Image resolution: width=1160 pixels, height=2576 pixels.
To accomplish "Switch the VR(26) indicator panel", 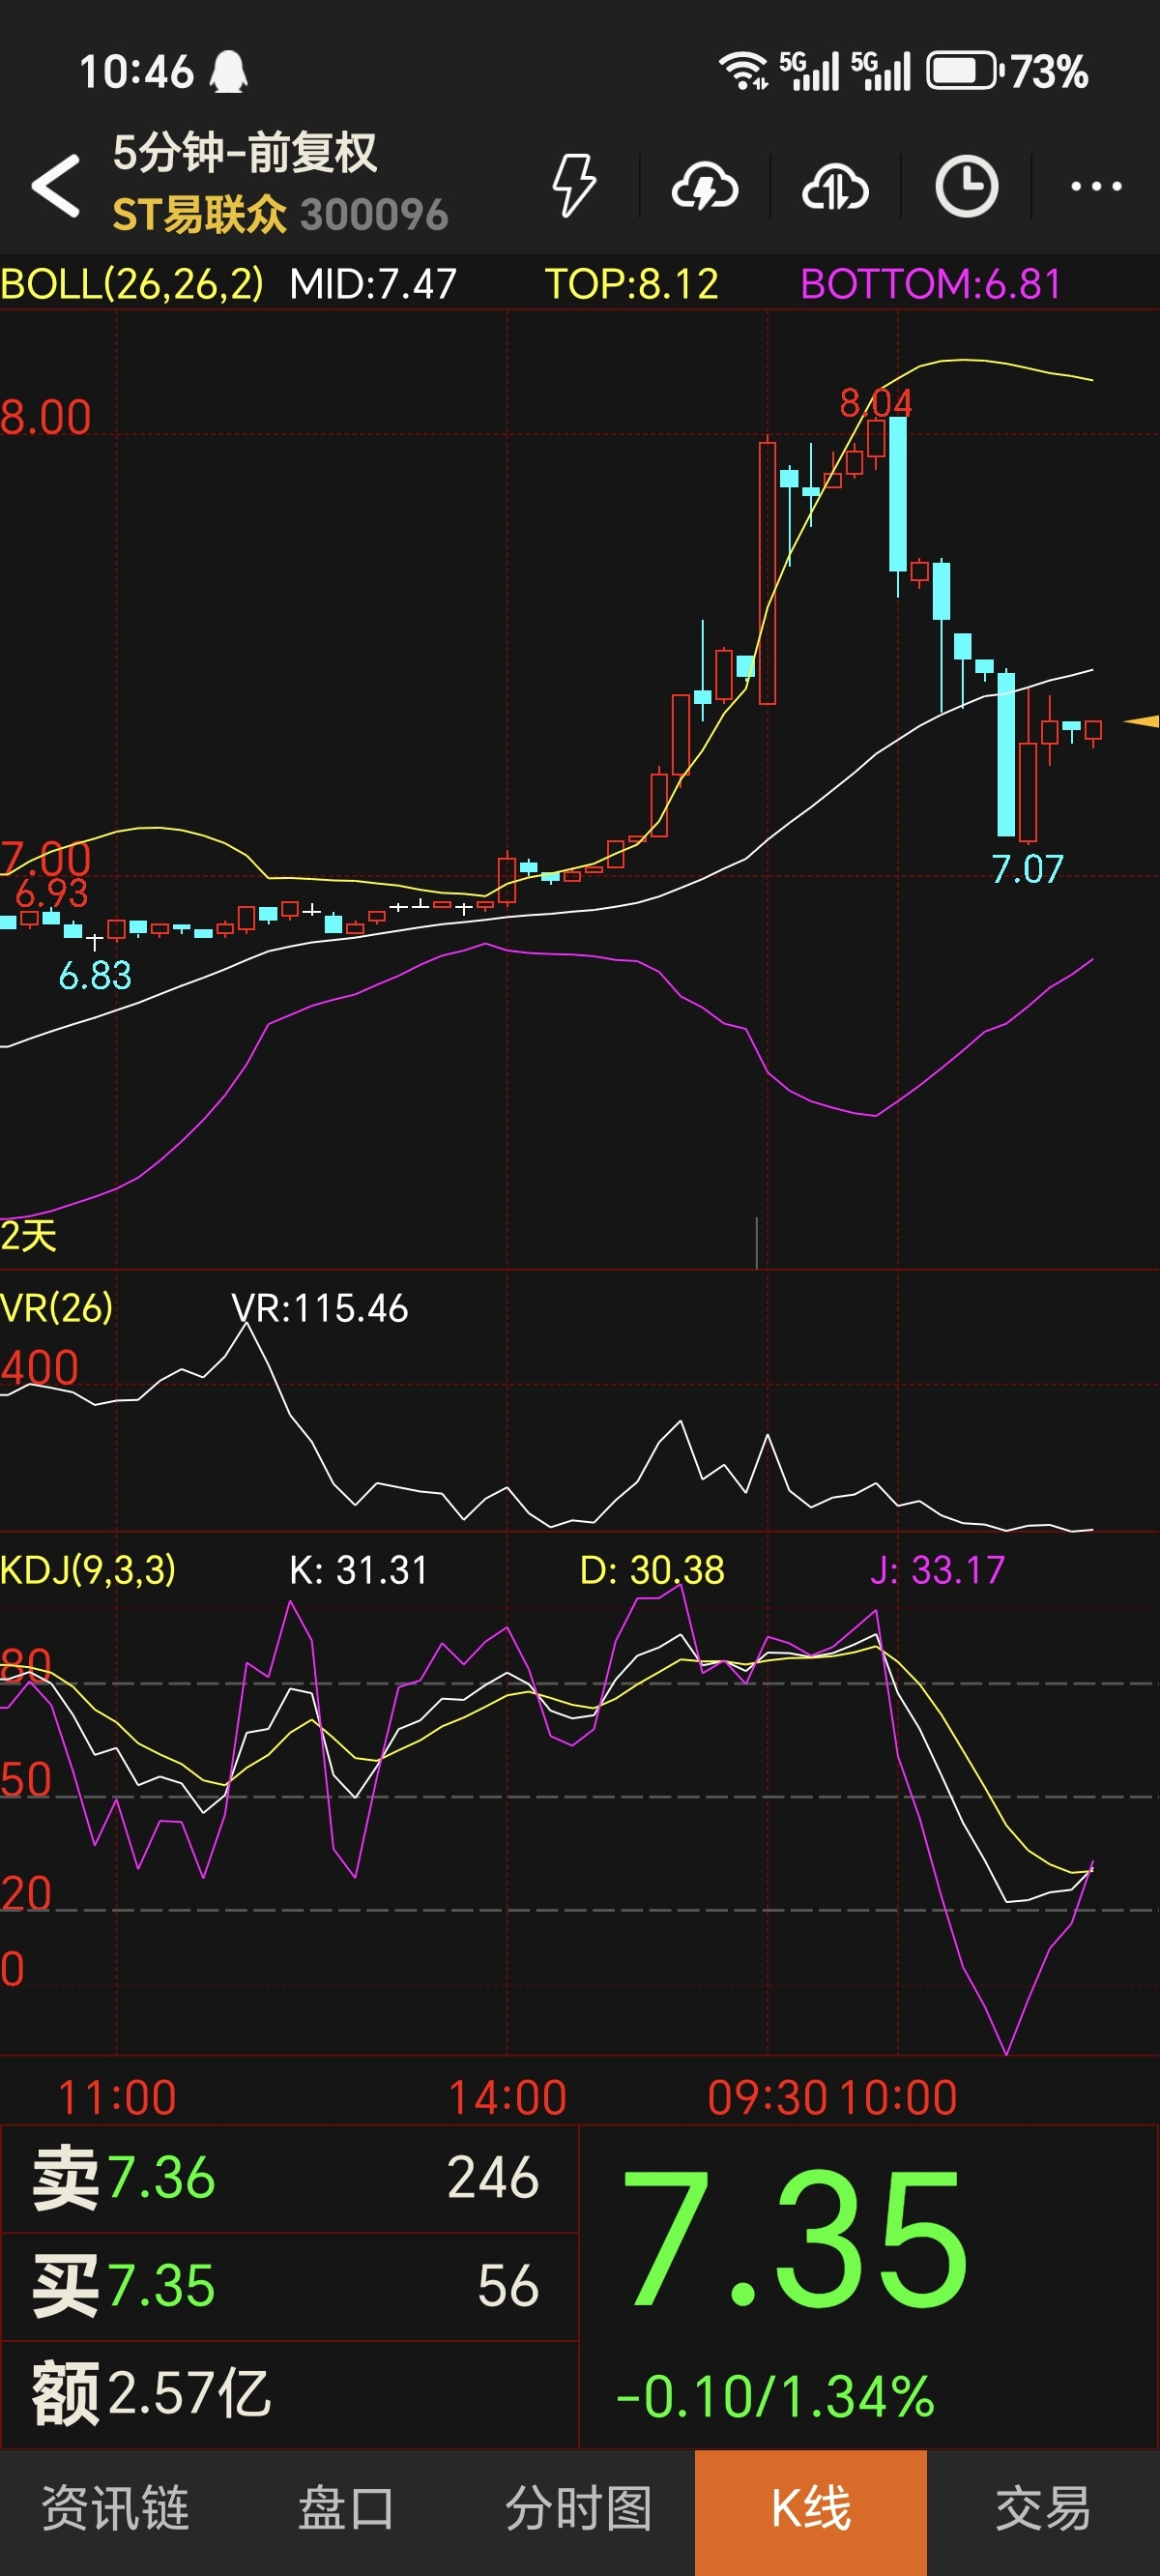I will click(57, 1308).
